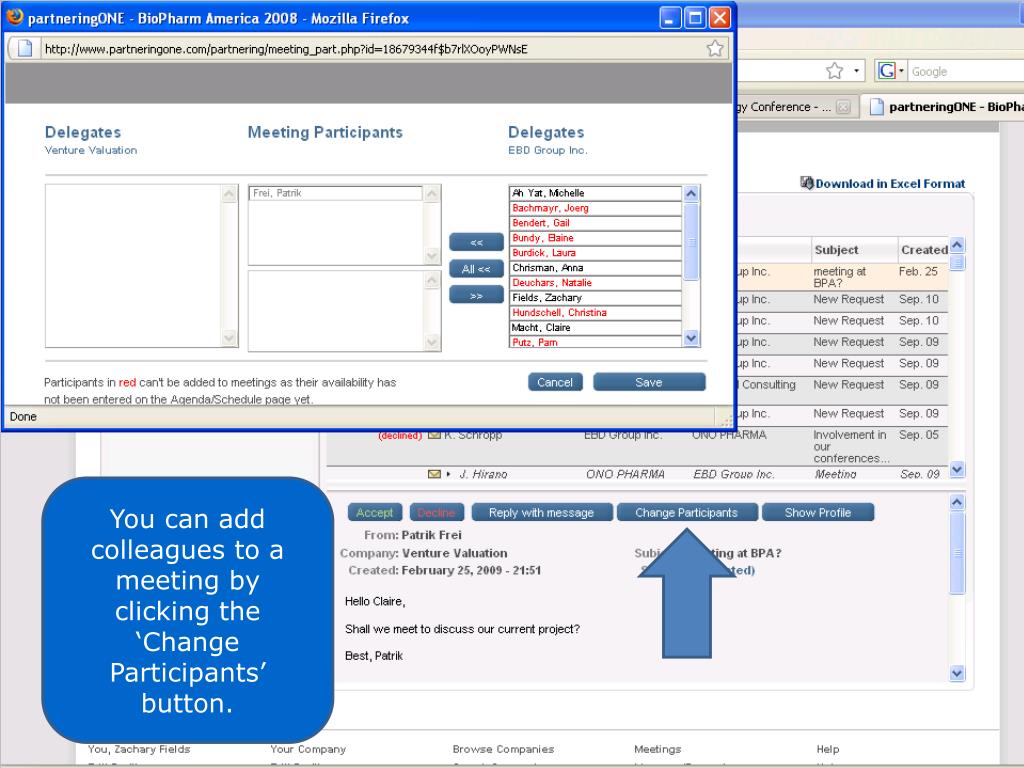Select delegate Ah Yat, Michelle
The image size is (1024, 768).
tap(595, 193)
